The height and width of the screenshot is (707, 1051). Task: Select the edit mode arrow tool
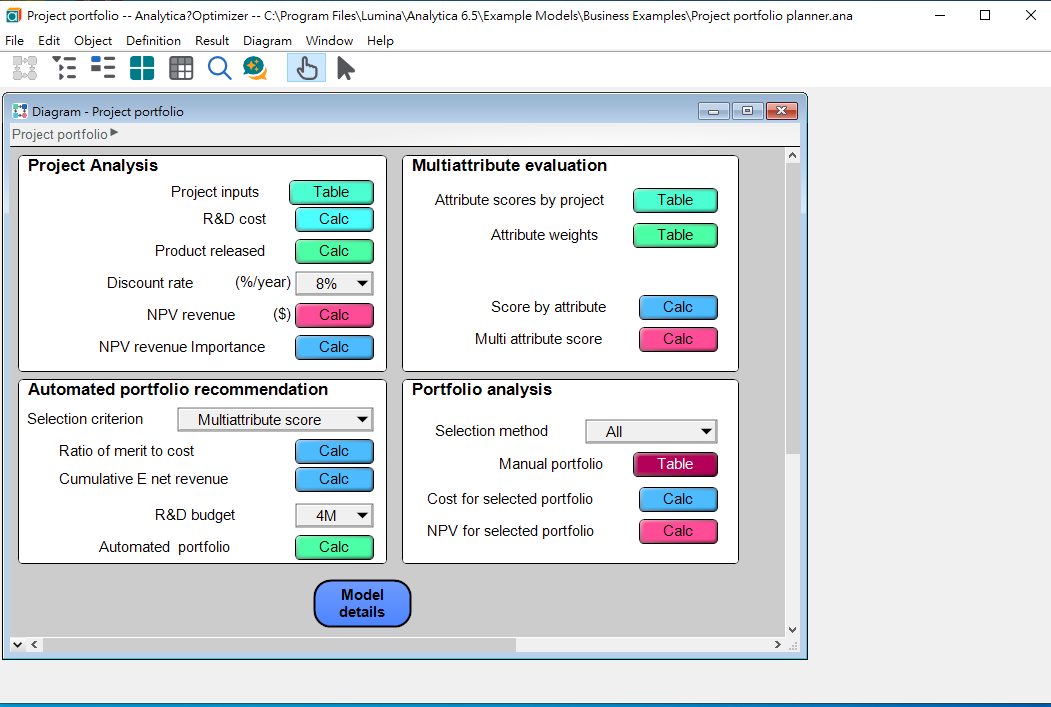345,68
